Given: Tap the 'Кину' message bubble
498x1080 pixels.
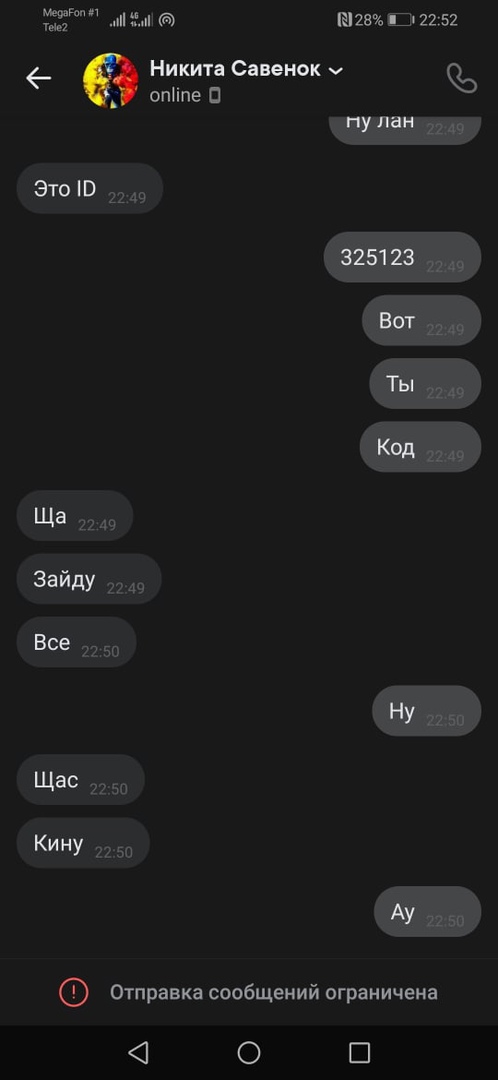Looking at the screenshot, I should click(83, 843).
